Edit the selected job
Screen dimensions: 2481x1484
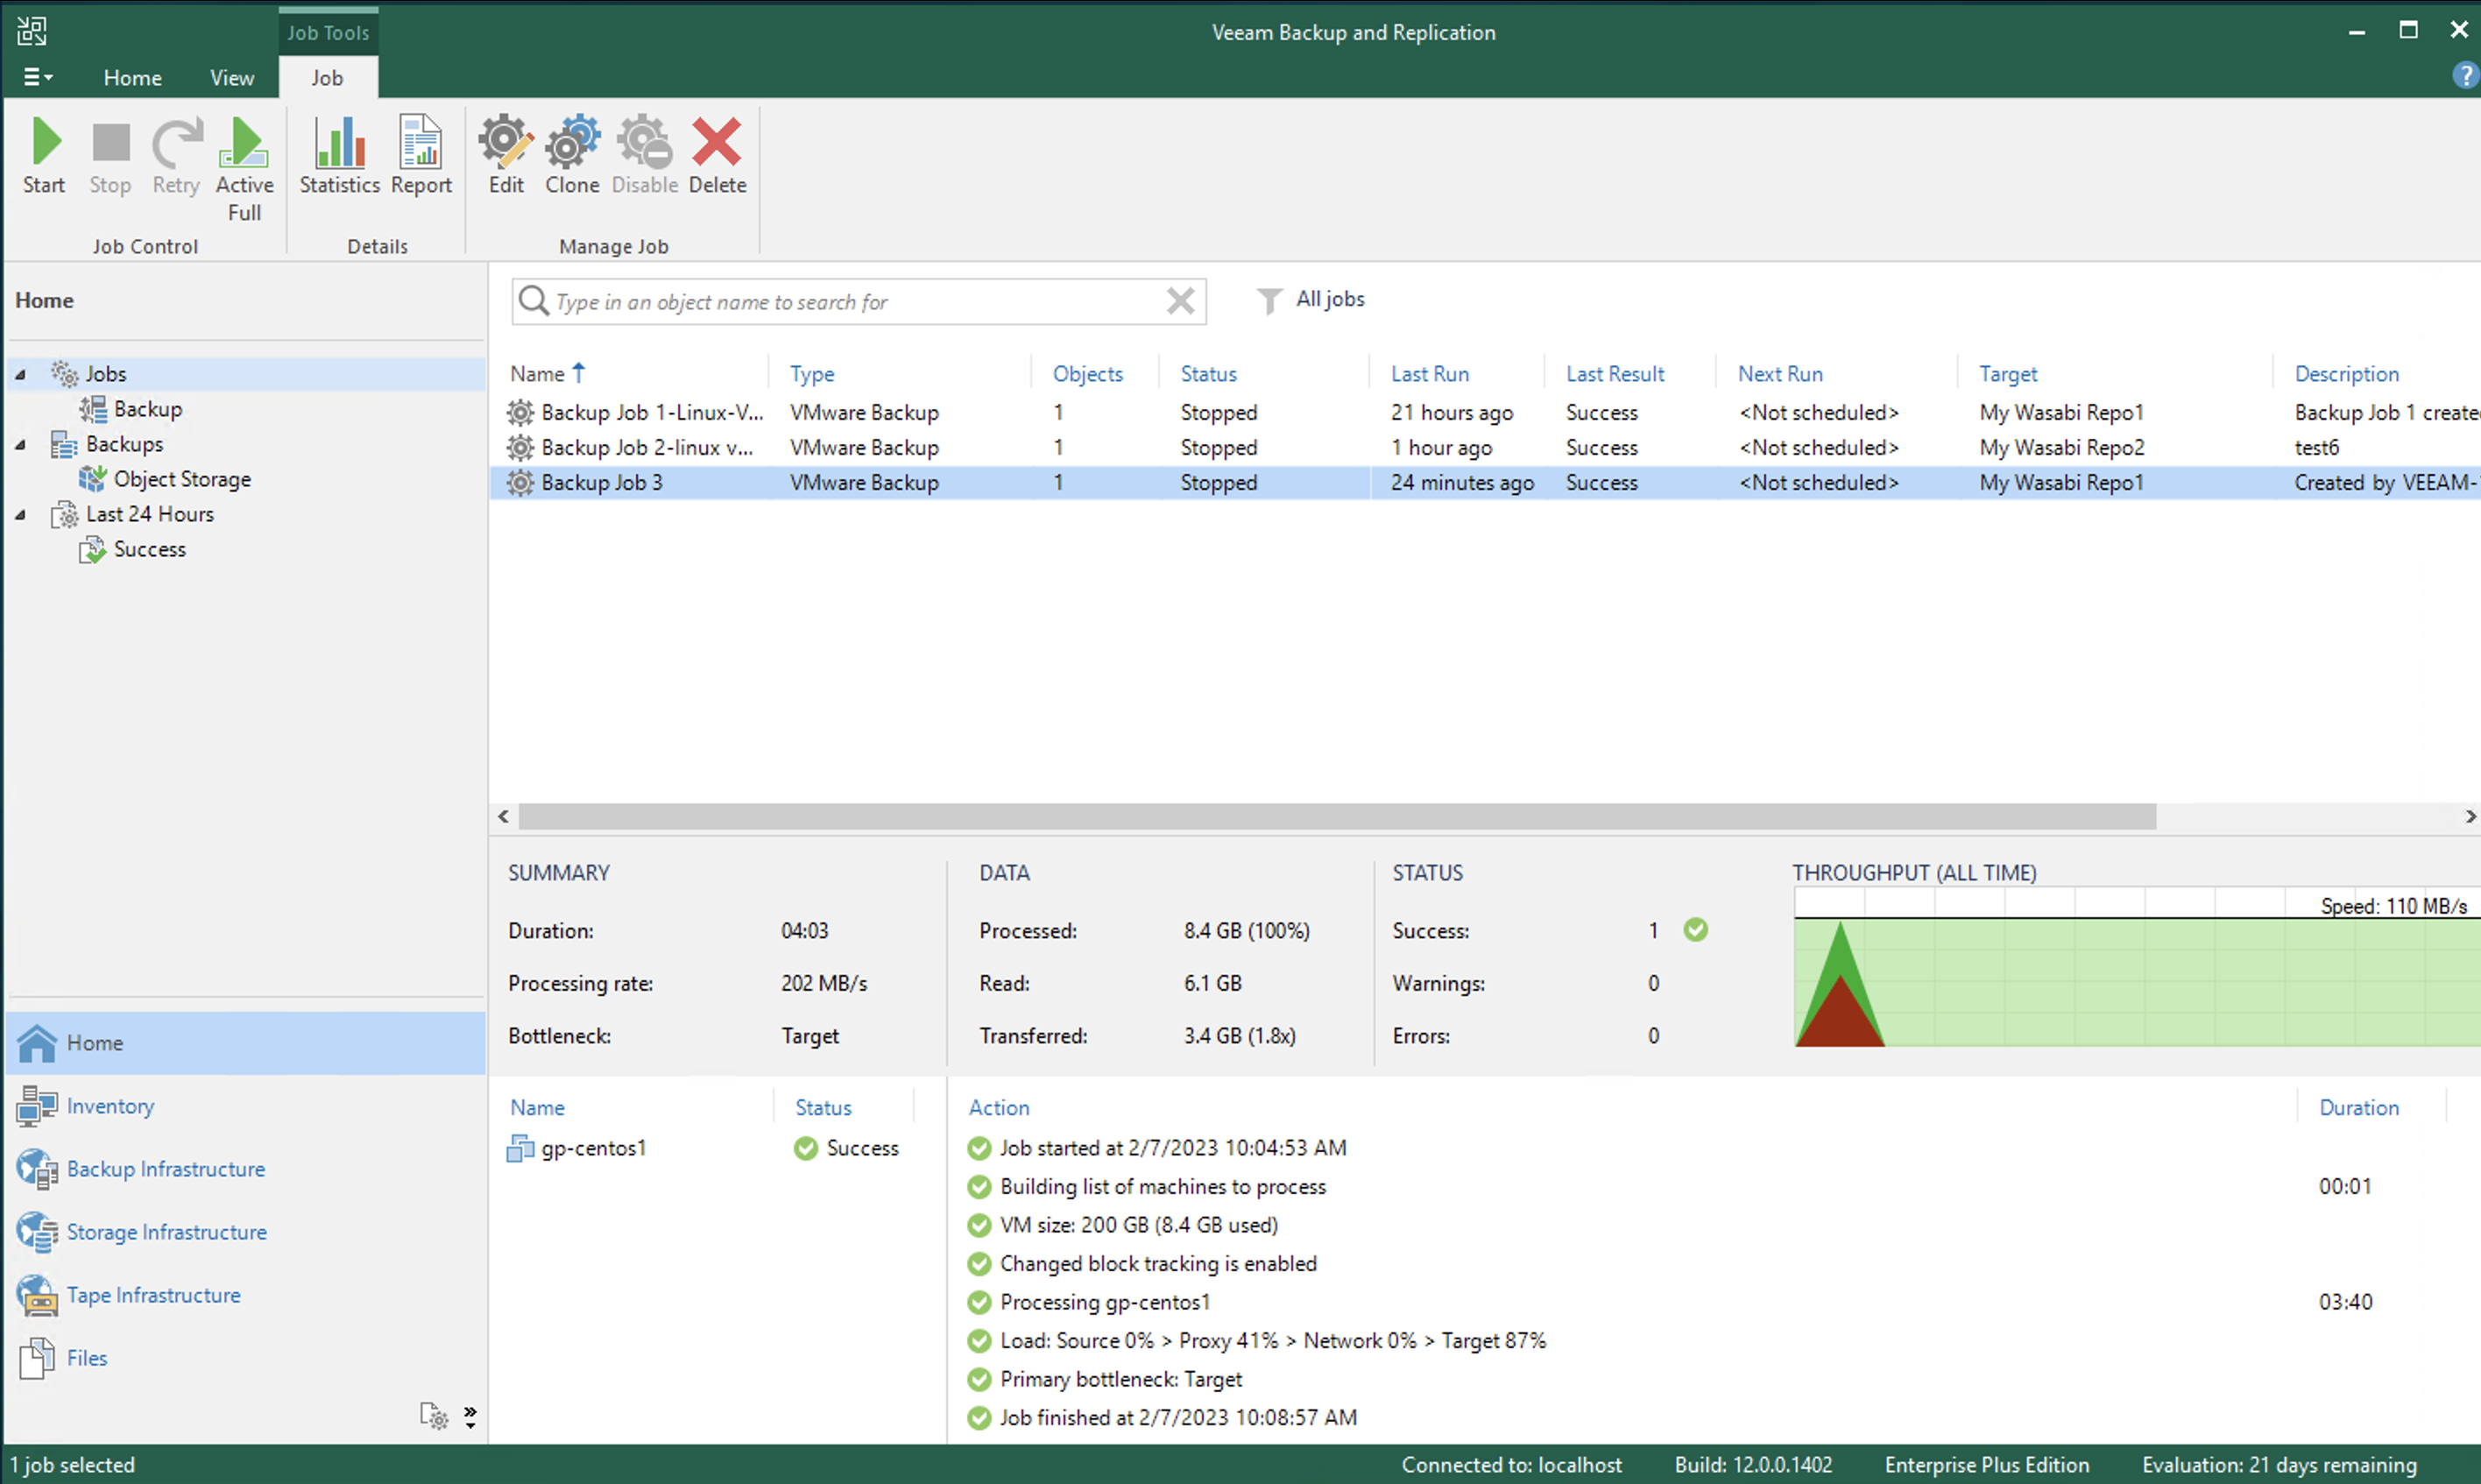506,155
